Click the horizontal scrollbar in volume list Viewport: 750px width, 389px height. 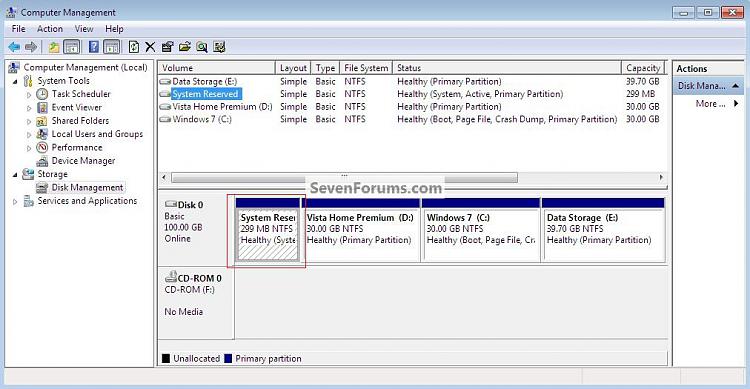344,178
